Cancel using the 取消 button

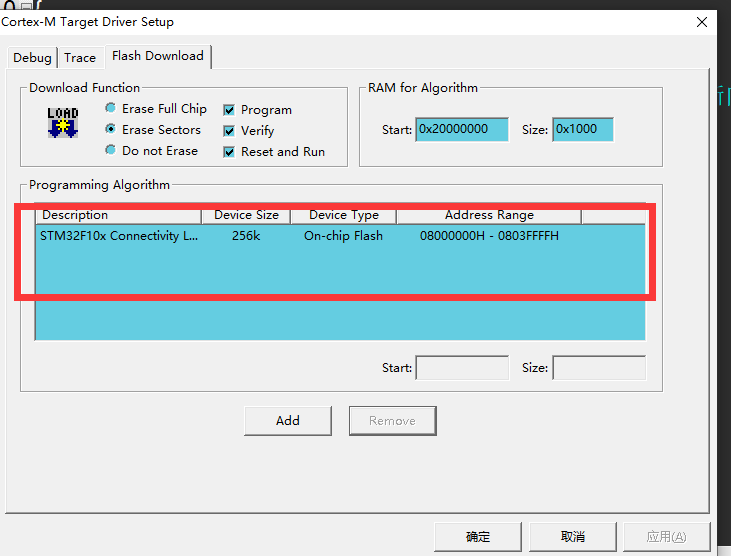572,537
